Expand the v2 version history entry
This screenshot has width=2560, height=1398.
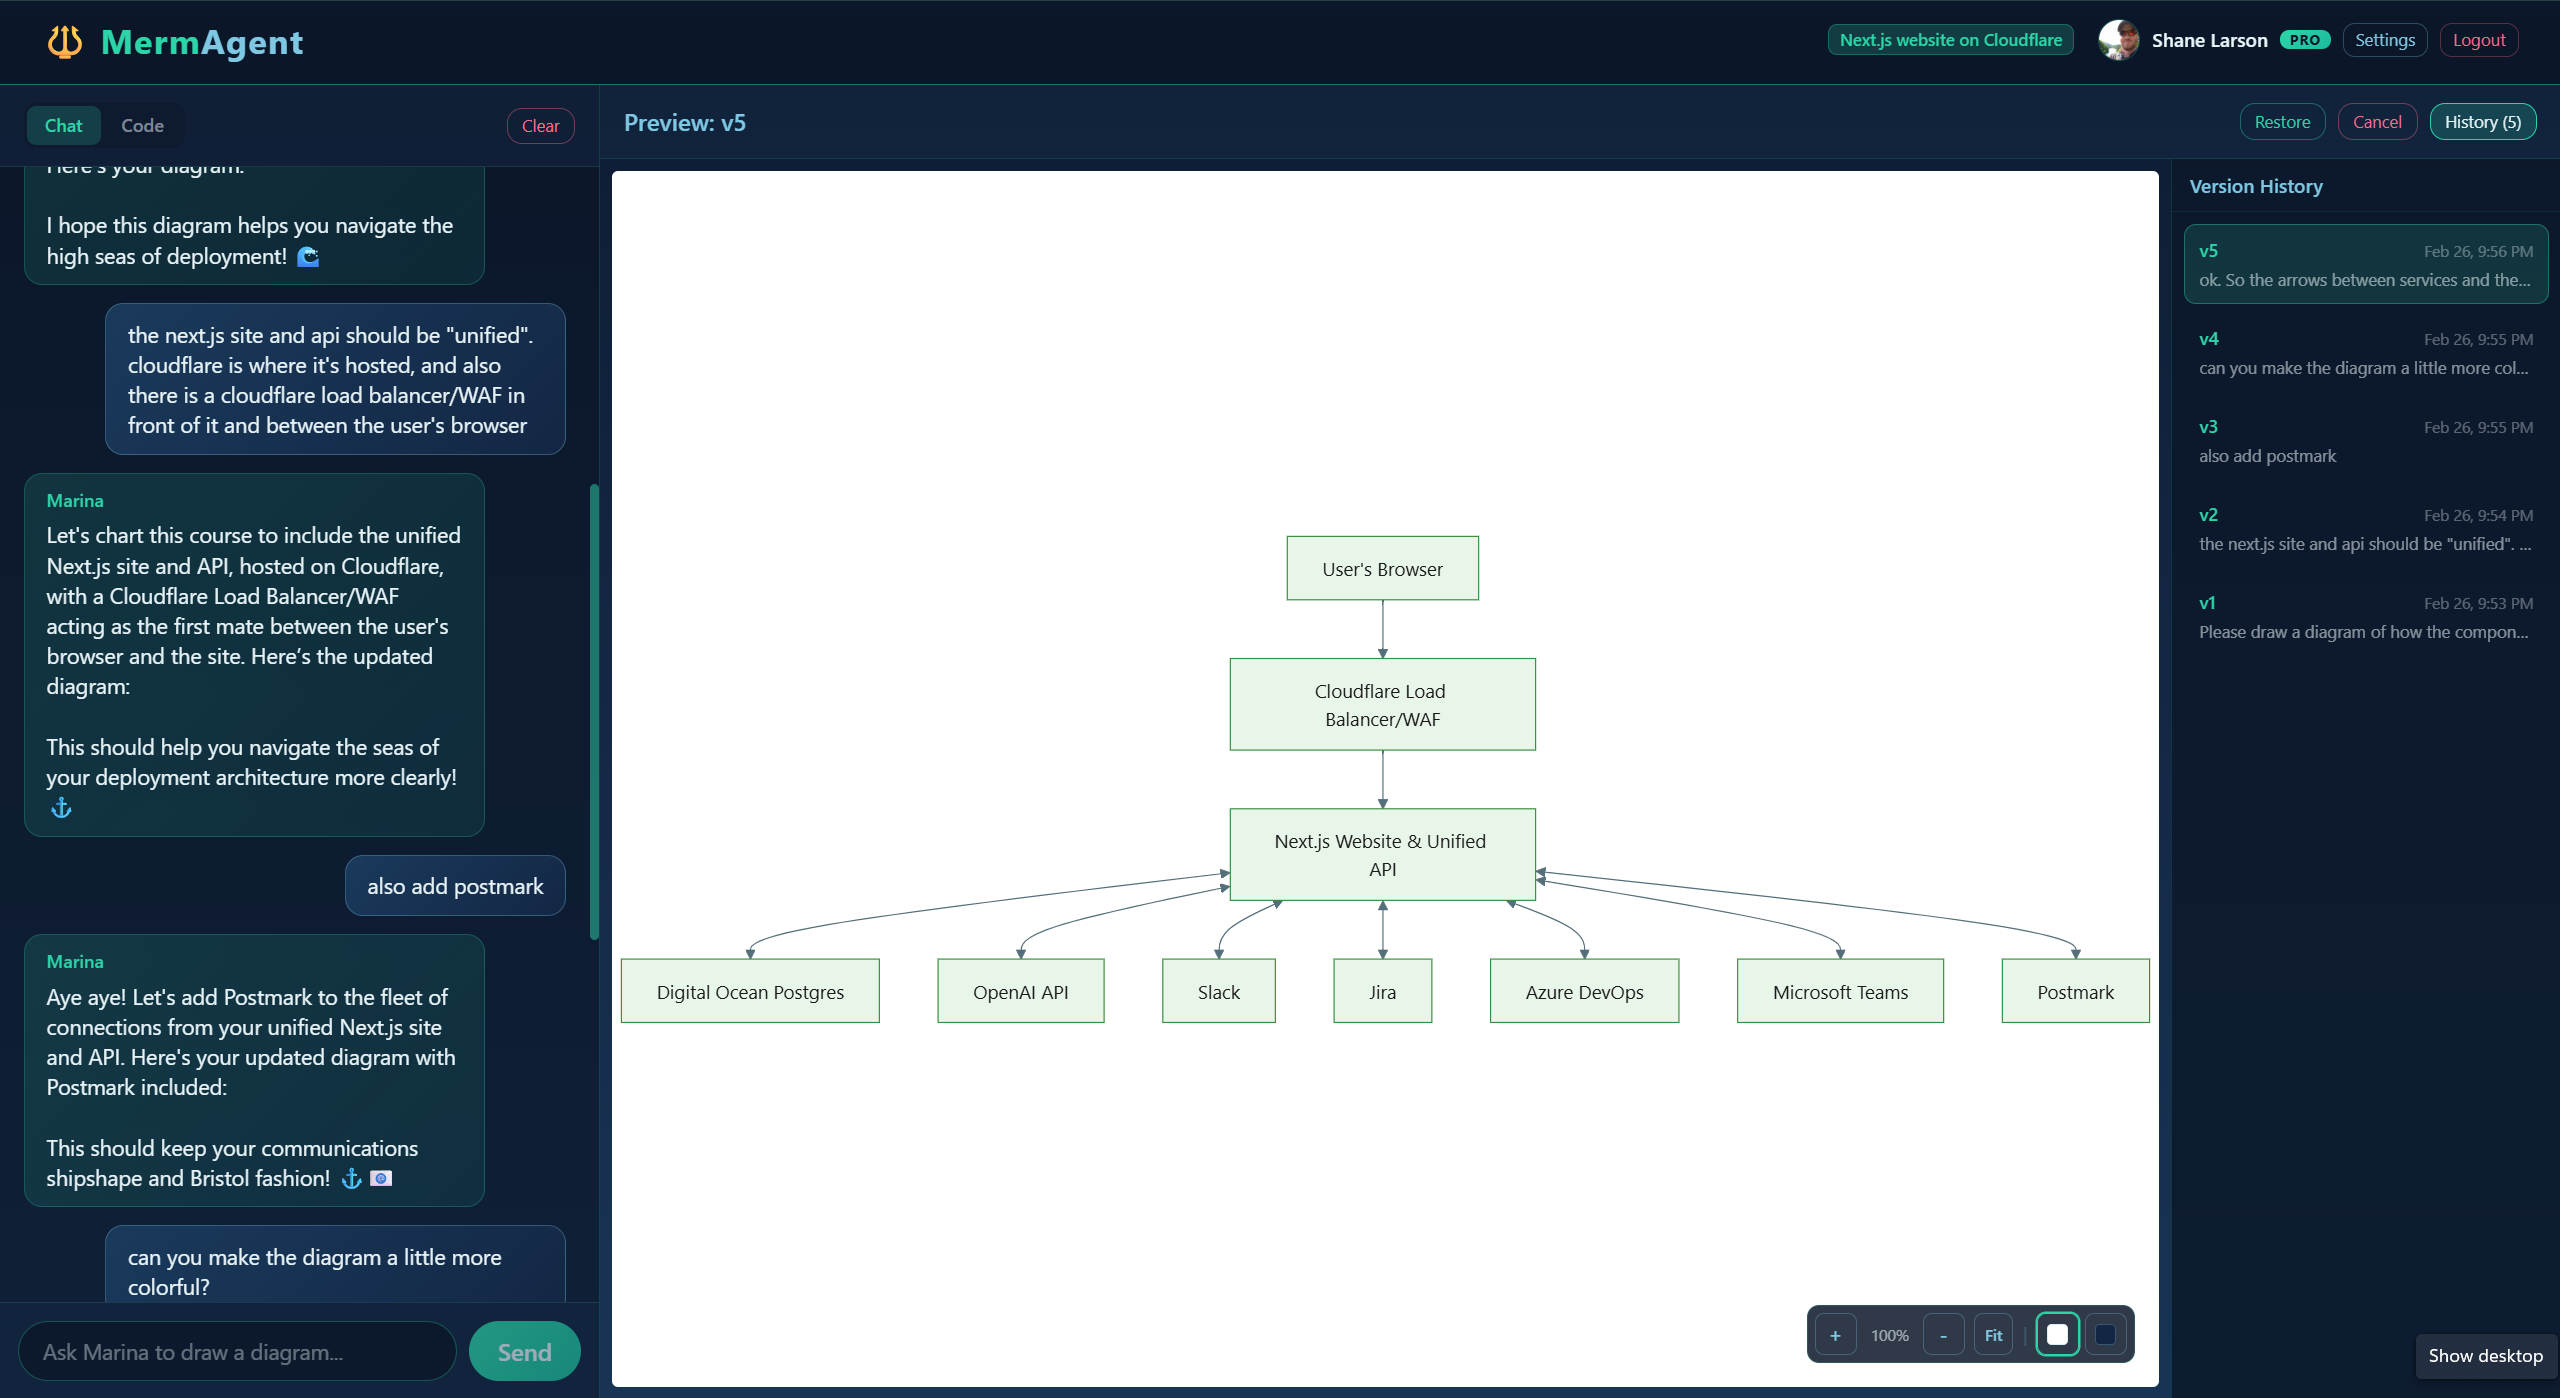pos(2366,528)
